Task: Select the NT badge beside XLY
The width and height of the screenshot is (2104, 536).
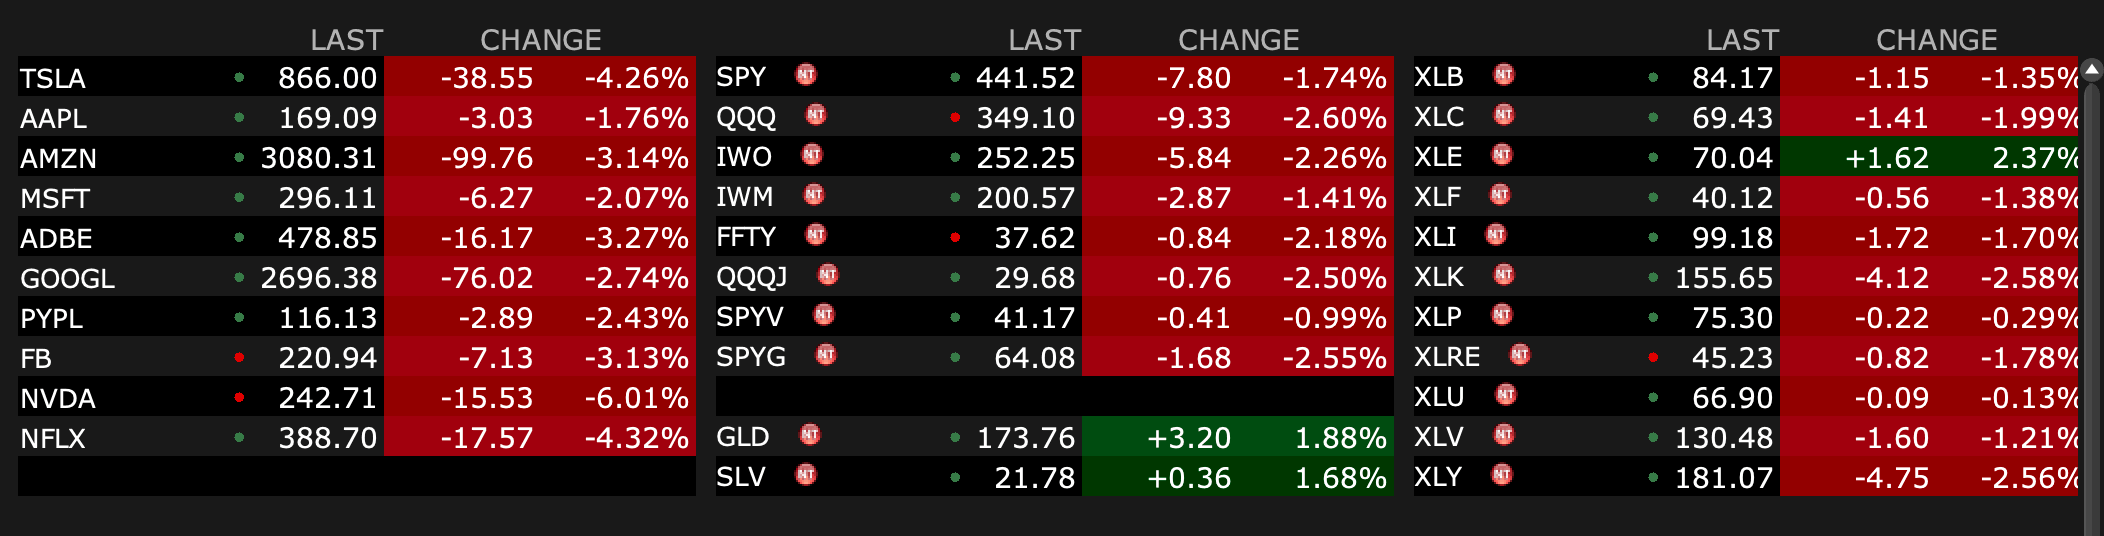Action: click(1502, 475)
